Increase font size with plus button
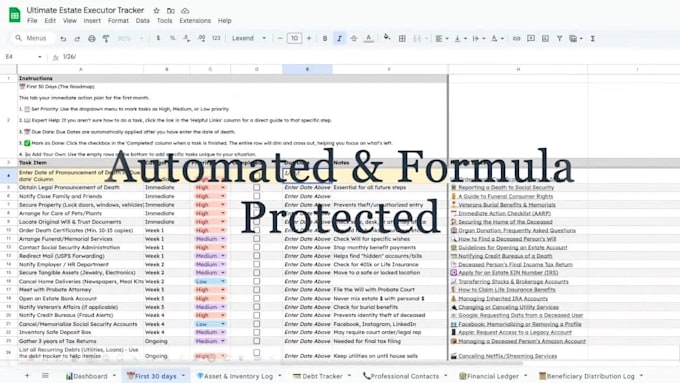The height and width of the screenshot is (383, 680). click(x=309, y=38)
